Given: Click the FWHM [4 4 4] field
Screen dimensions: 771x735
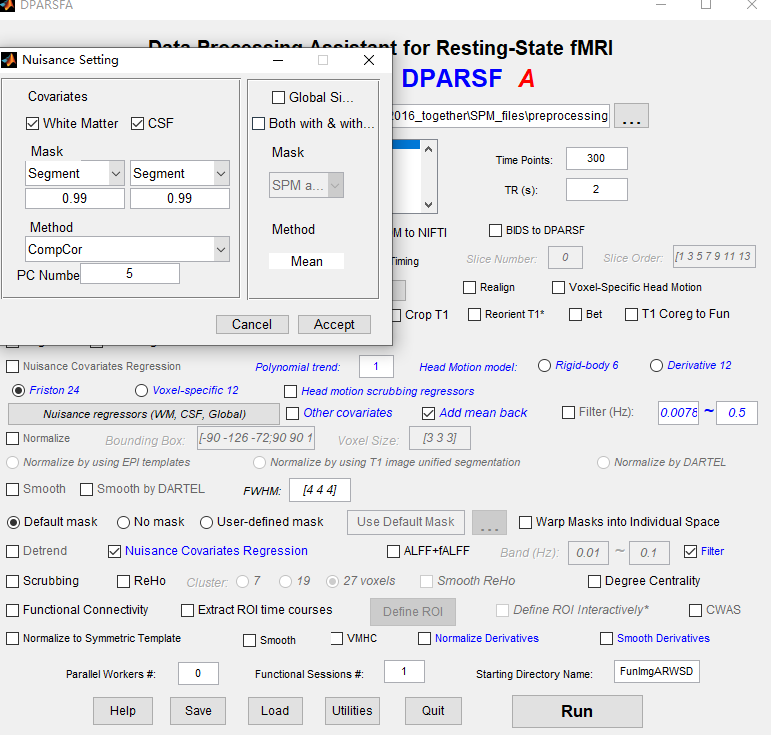Looking at the screenshot, I should [320, 490].
